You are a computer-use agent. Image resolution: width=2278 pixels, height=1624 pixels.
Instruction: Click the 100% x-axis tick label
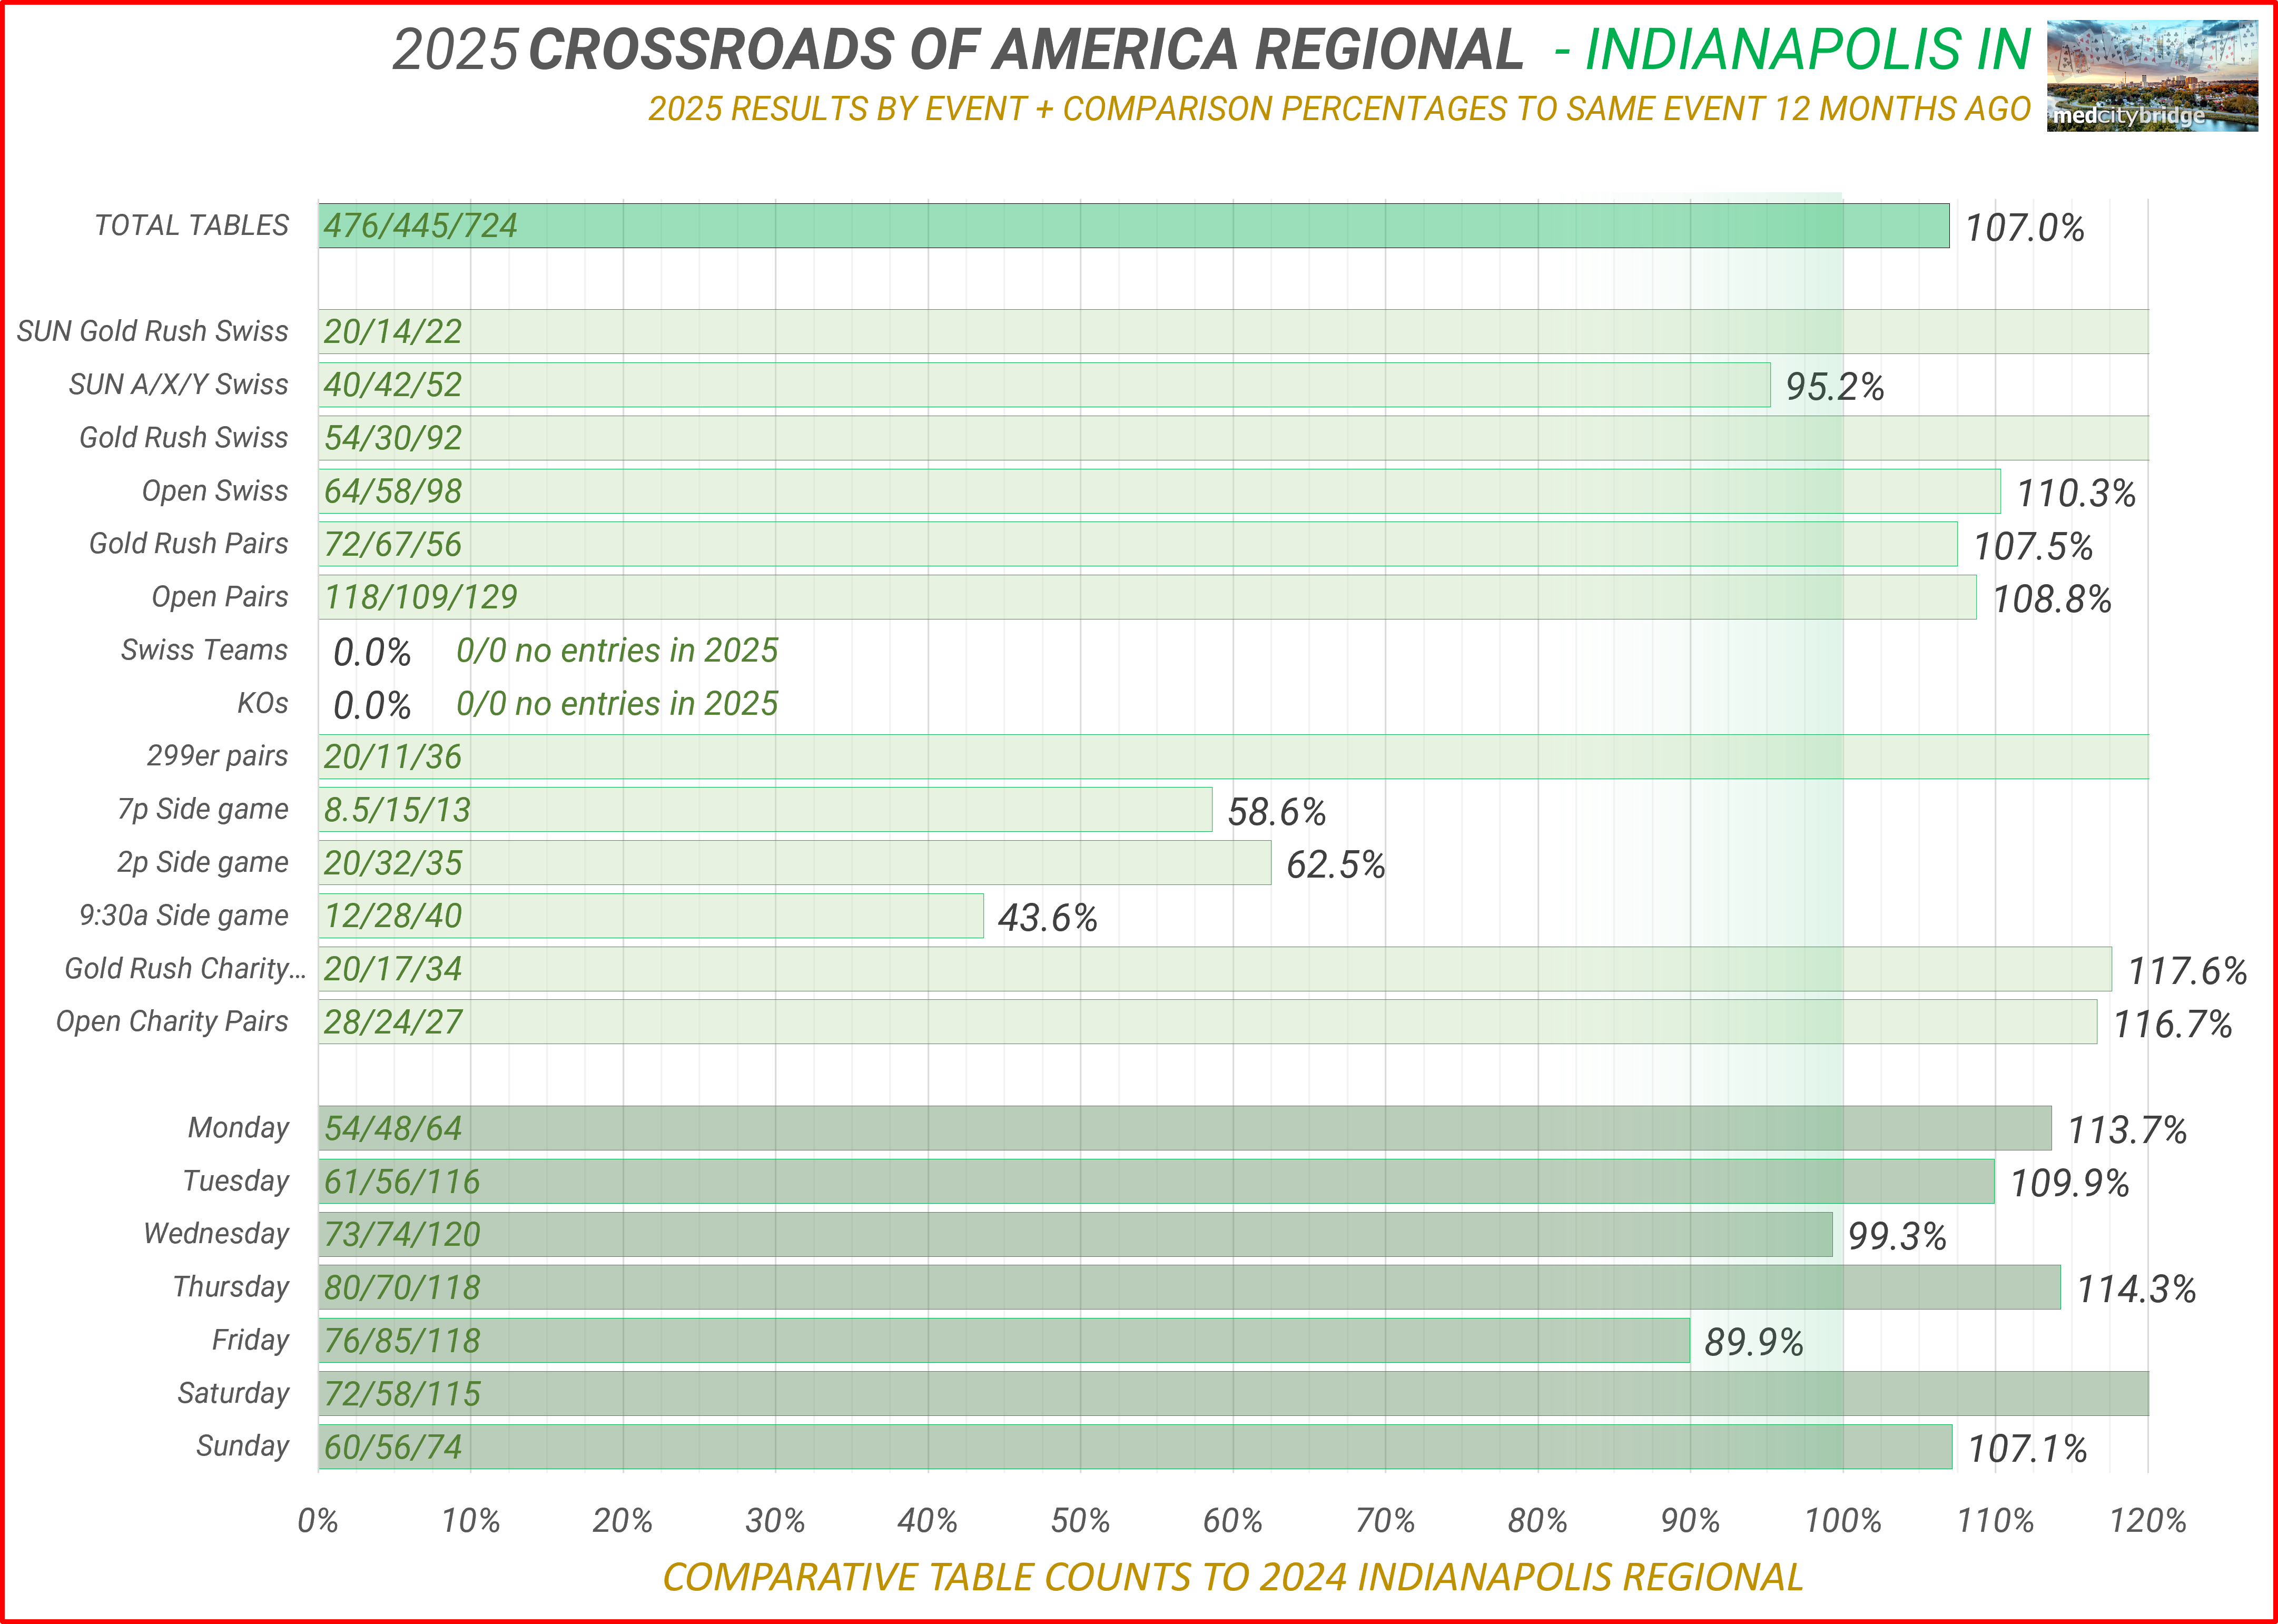[1843, 1521]
